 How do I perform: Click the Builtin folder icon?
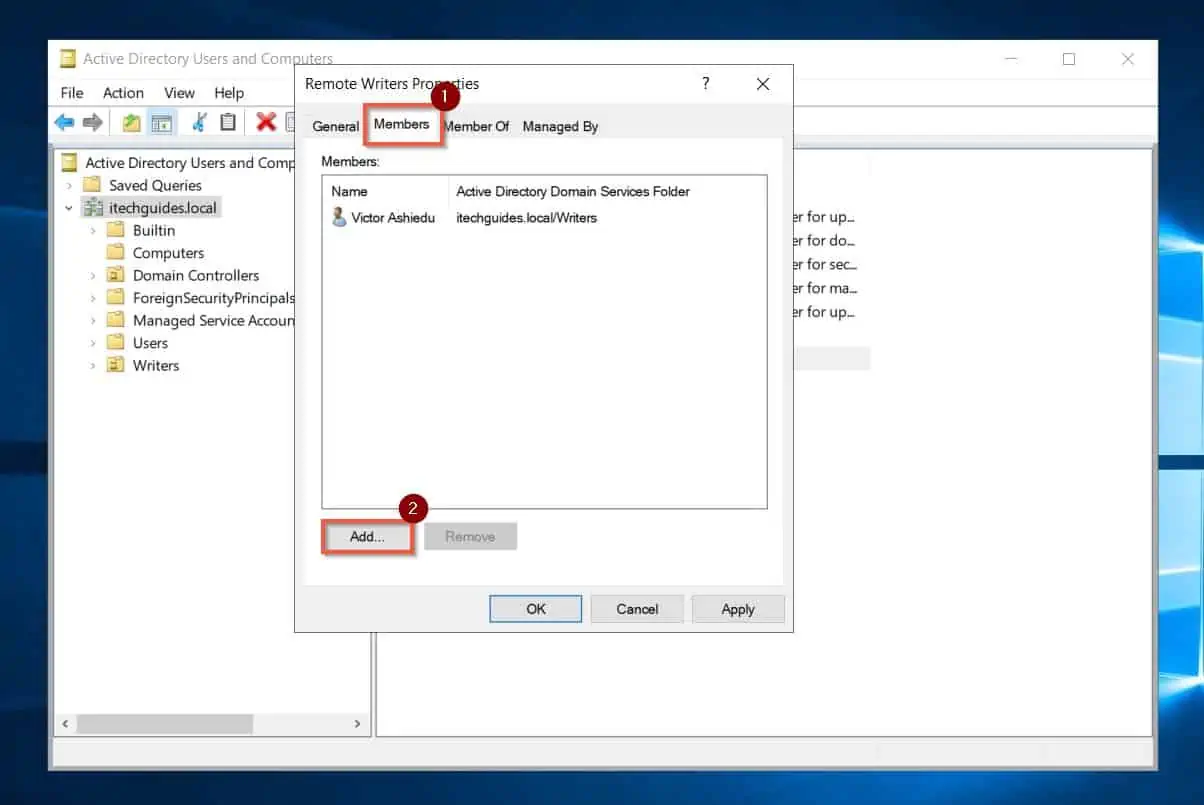[116, 230]
